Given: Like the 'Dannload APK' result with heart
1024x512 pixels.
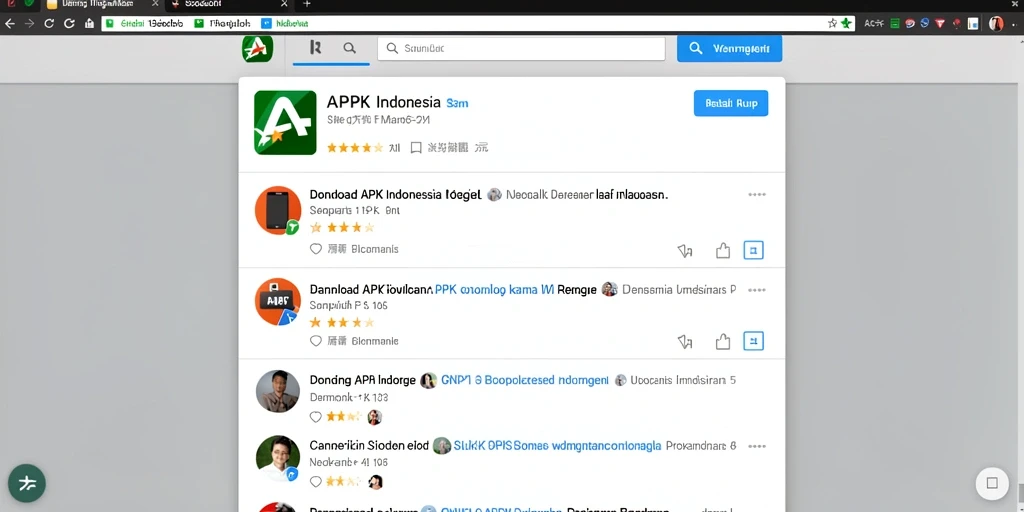Looking at the screenshot, I should 315,341.
